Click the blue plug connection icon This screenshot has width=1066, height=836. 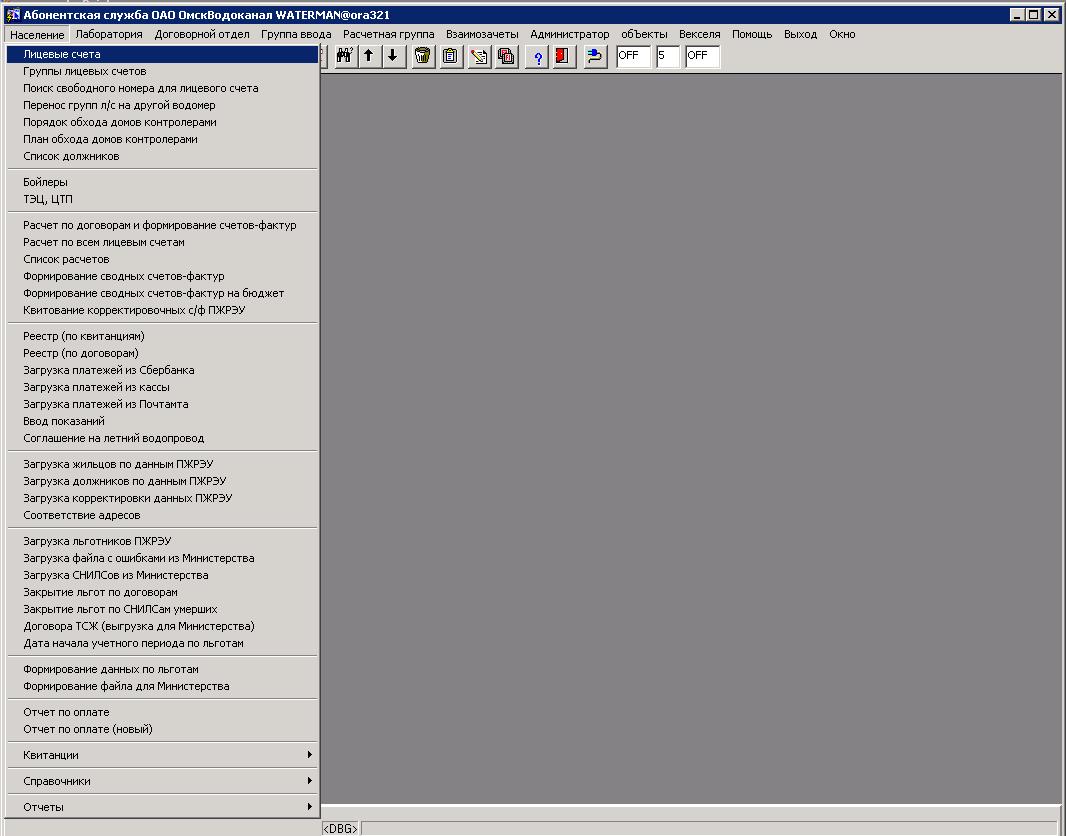coord(594,56)
